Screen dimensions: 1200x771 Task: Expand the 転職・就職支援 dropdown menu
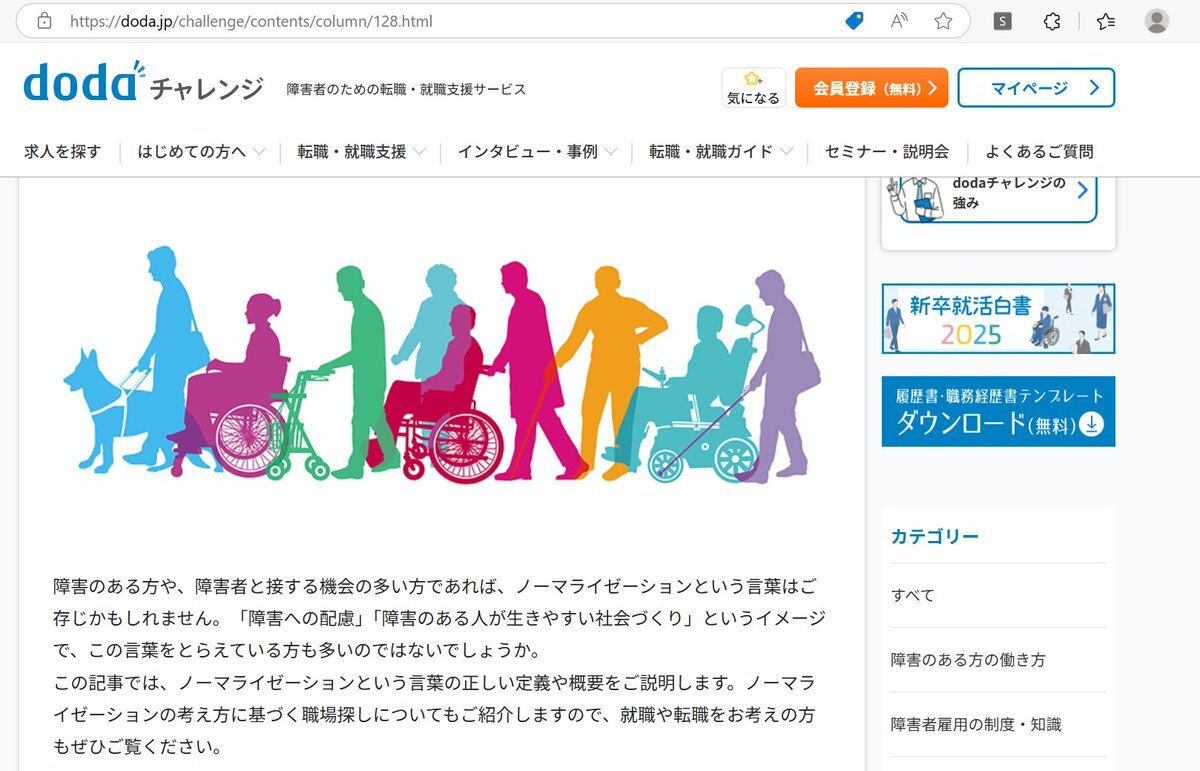click(x=361, y=152)
